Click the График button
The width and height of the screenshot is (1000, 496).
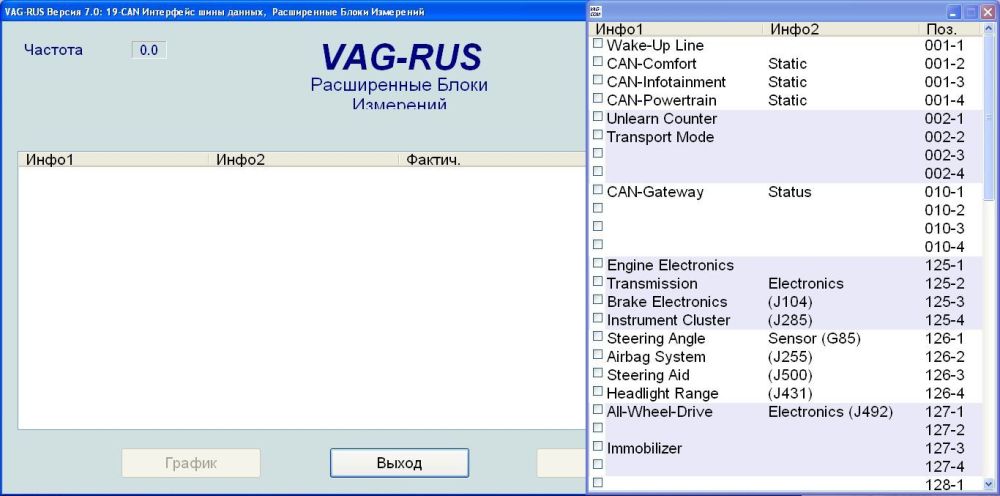(x=190, y=463)
